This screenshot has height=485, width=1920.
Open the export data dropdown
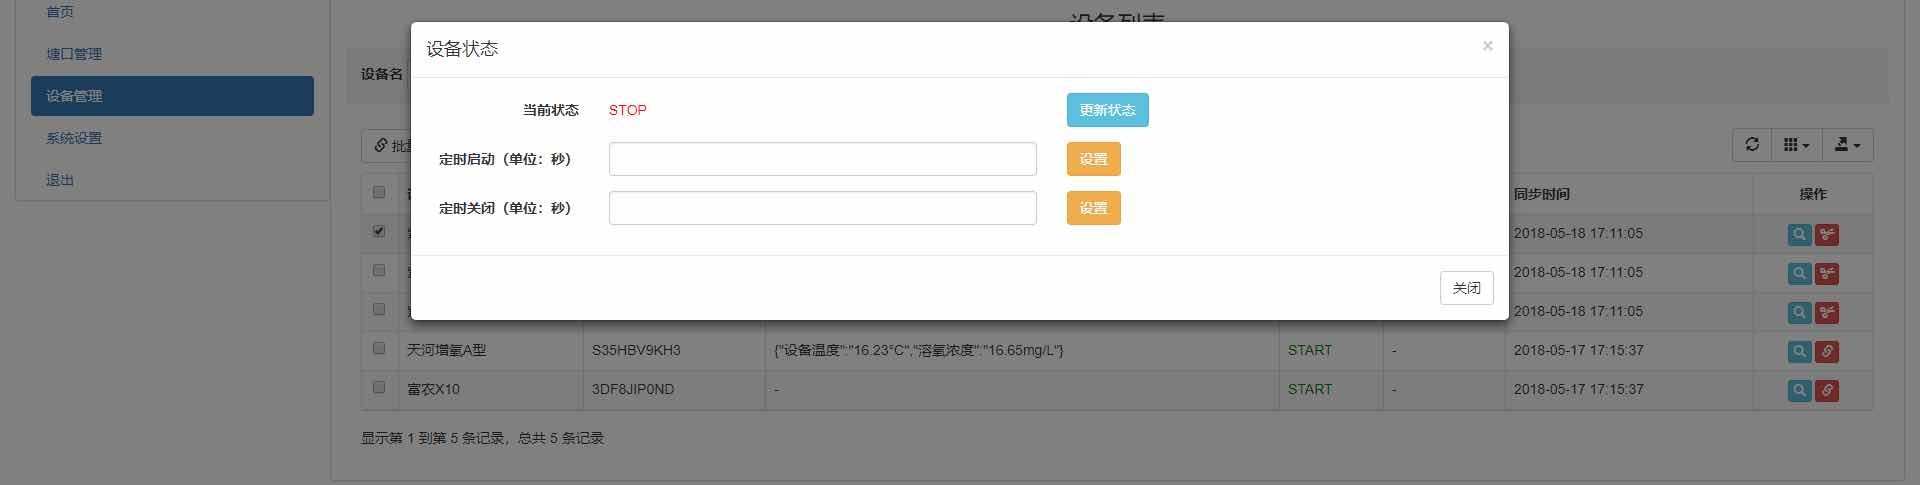click(x=1848, y=145)
